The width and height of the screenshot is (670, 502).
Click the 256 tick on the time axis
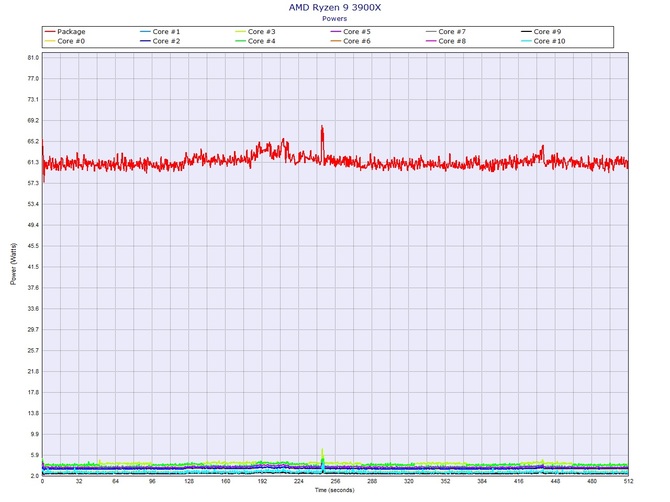(x=335, y=481)
